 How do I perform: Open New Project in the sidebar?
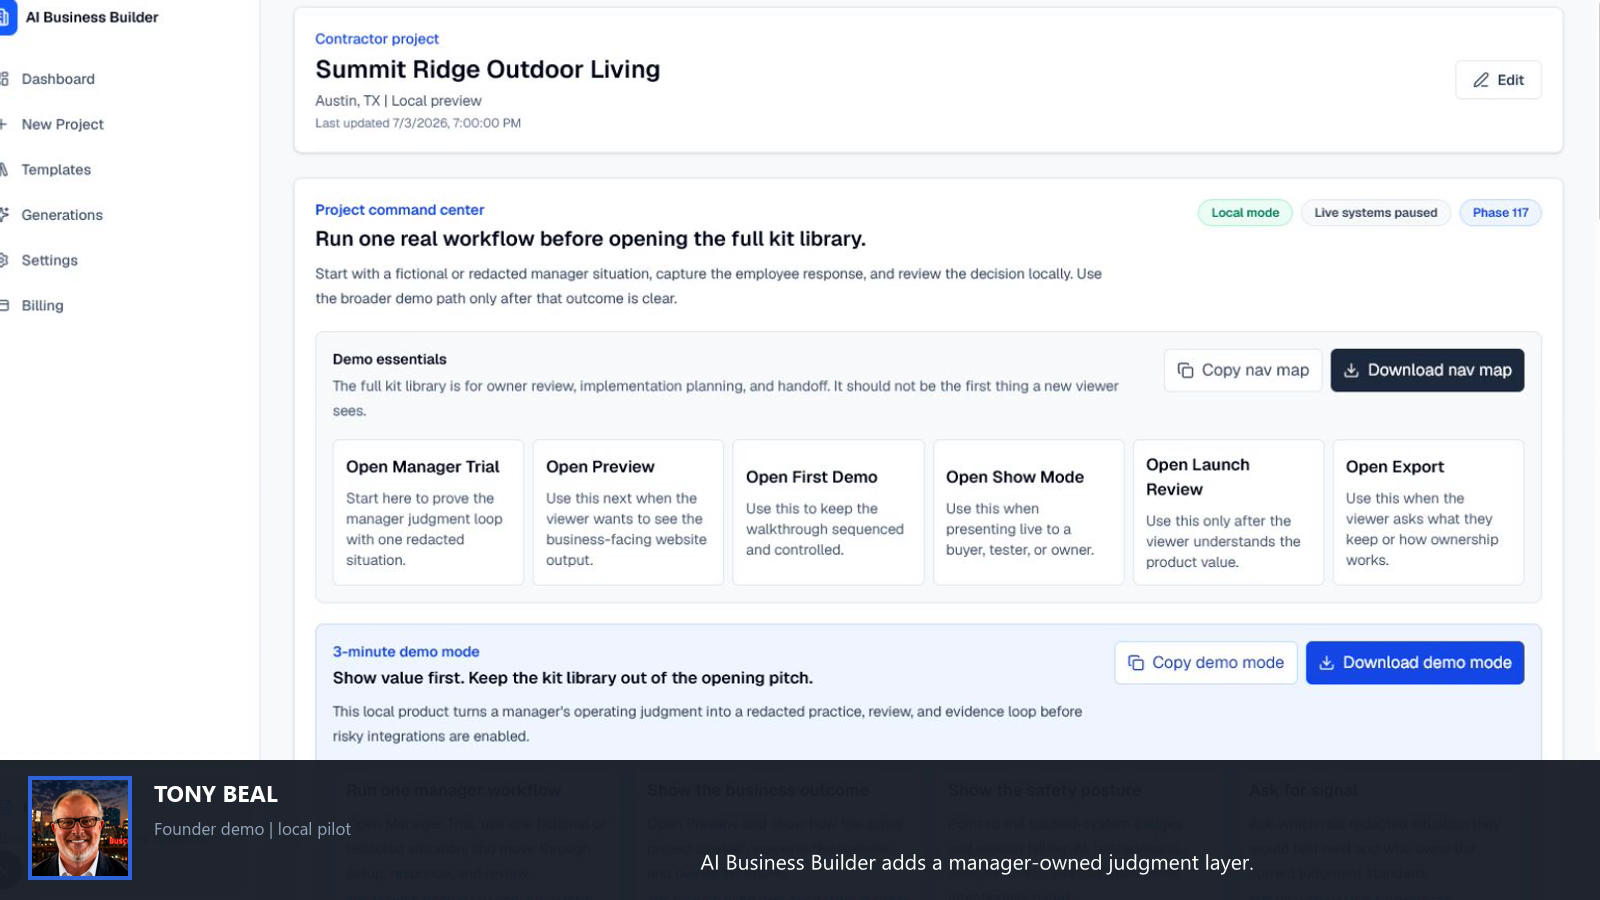point(62,124)
